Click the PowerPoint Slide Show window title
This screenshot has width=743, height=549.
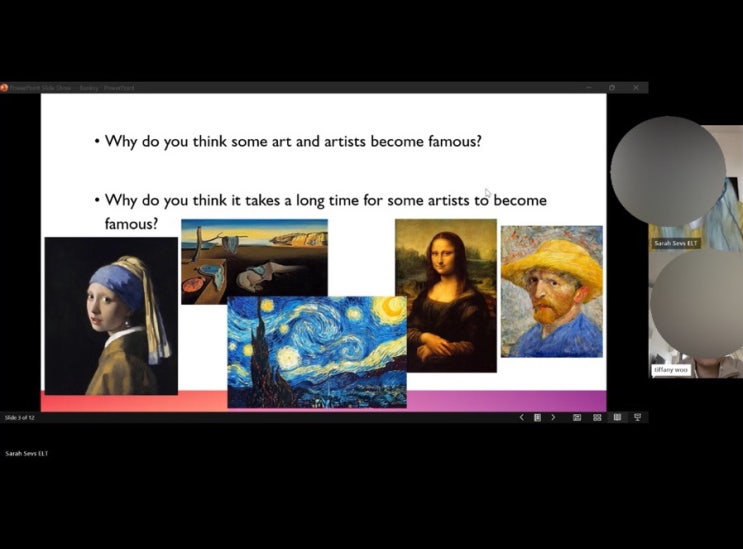72,88
